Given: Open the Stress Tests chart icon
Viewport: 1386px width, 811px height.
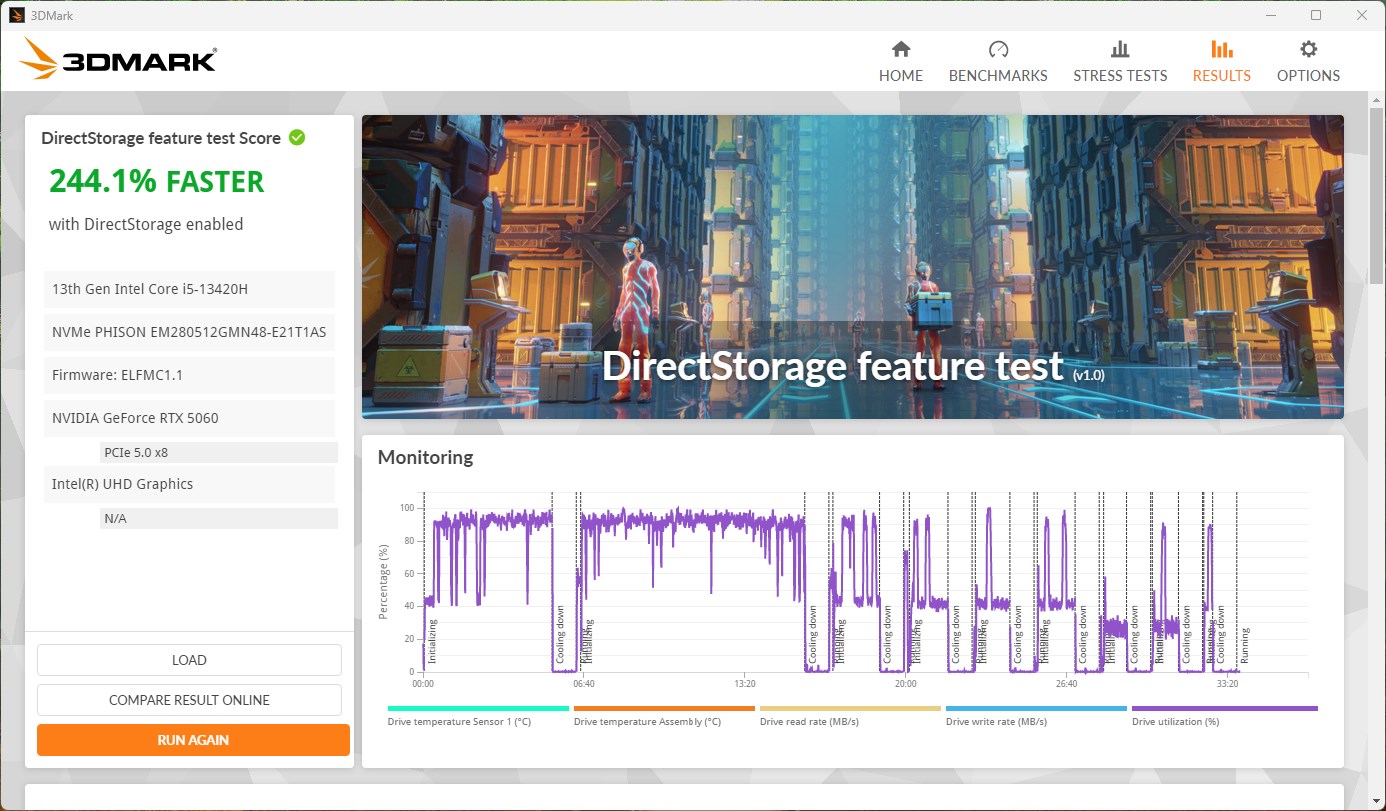Looking at the screenshot, I should (1119, 50).
